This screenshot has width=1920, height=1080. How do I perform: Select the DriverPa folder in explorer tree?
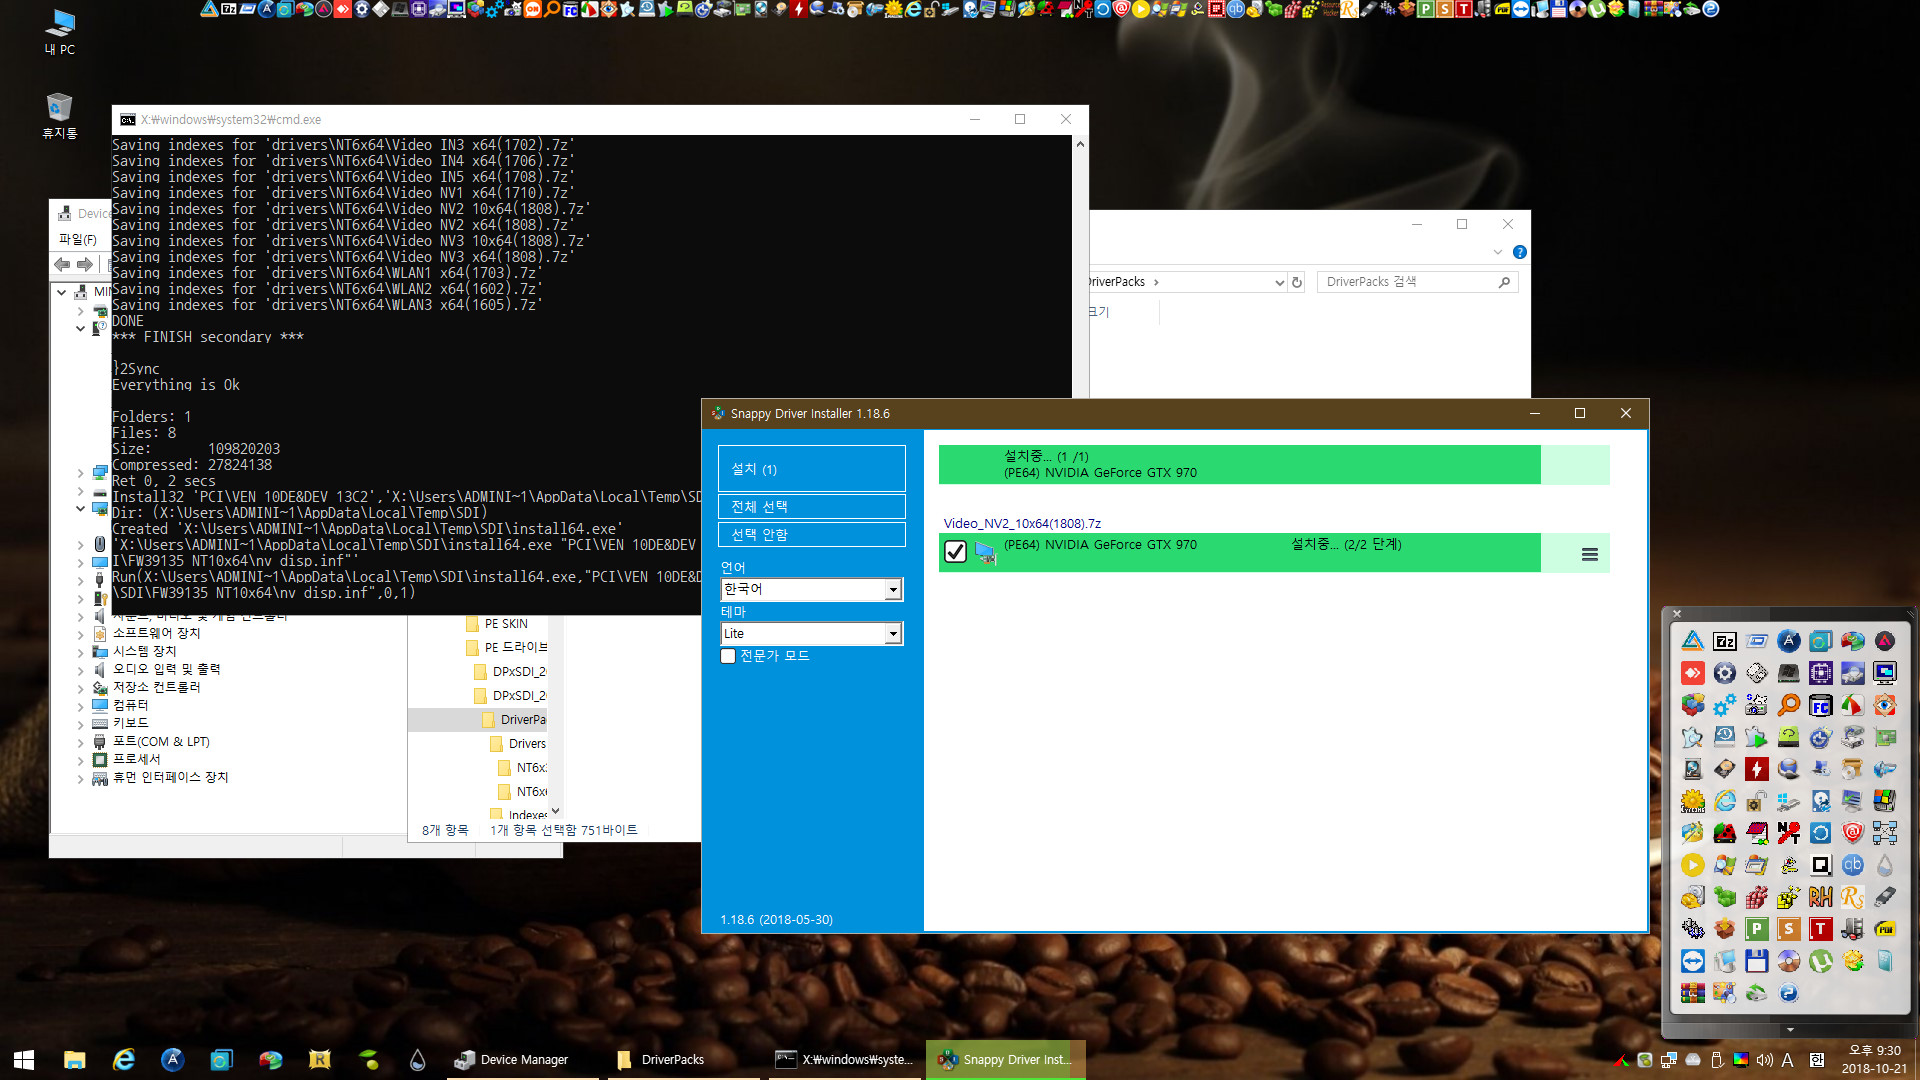coord(513,720)
